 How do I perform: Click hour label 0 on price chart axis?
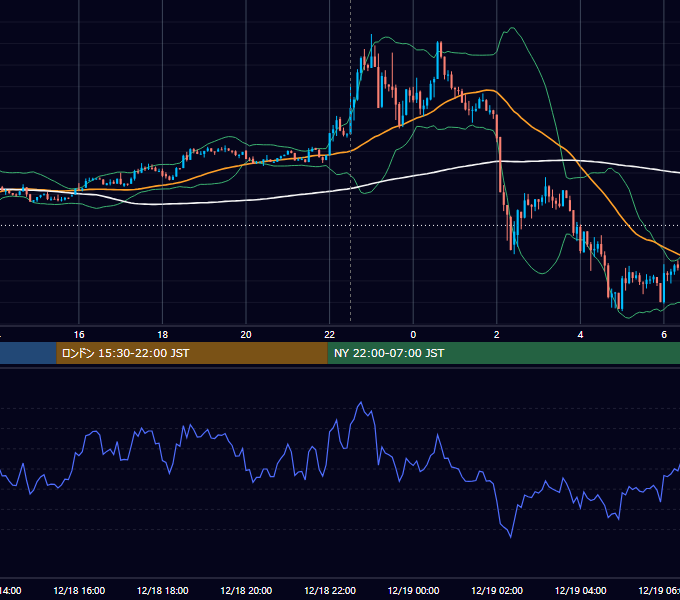pos(413,335)
